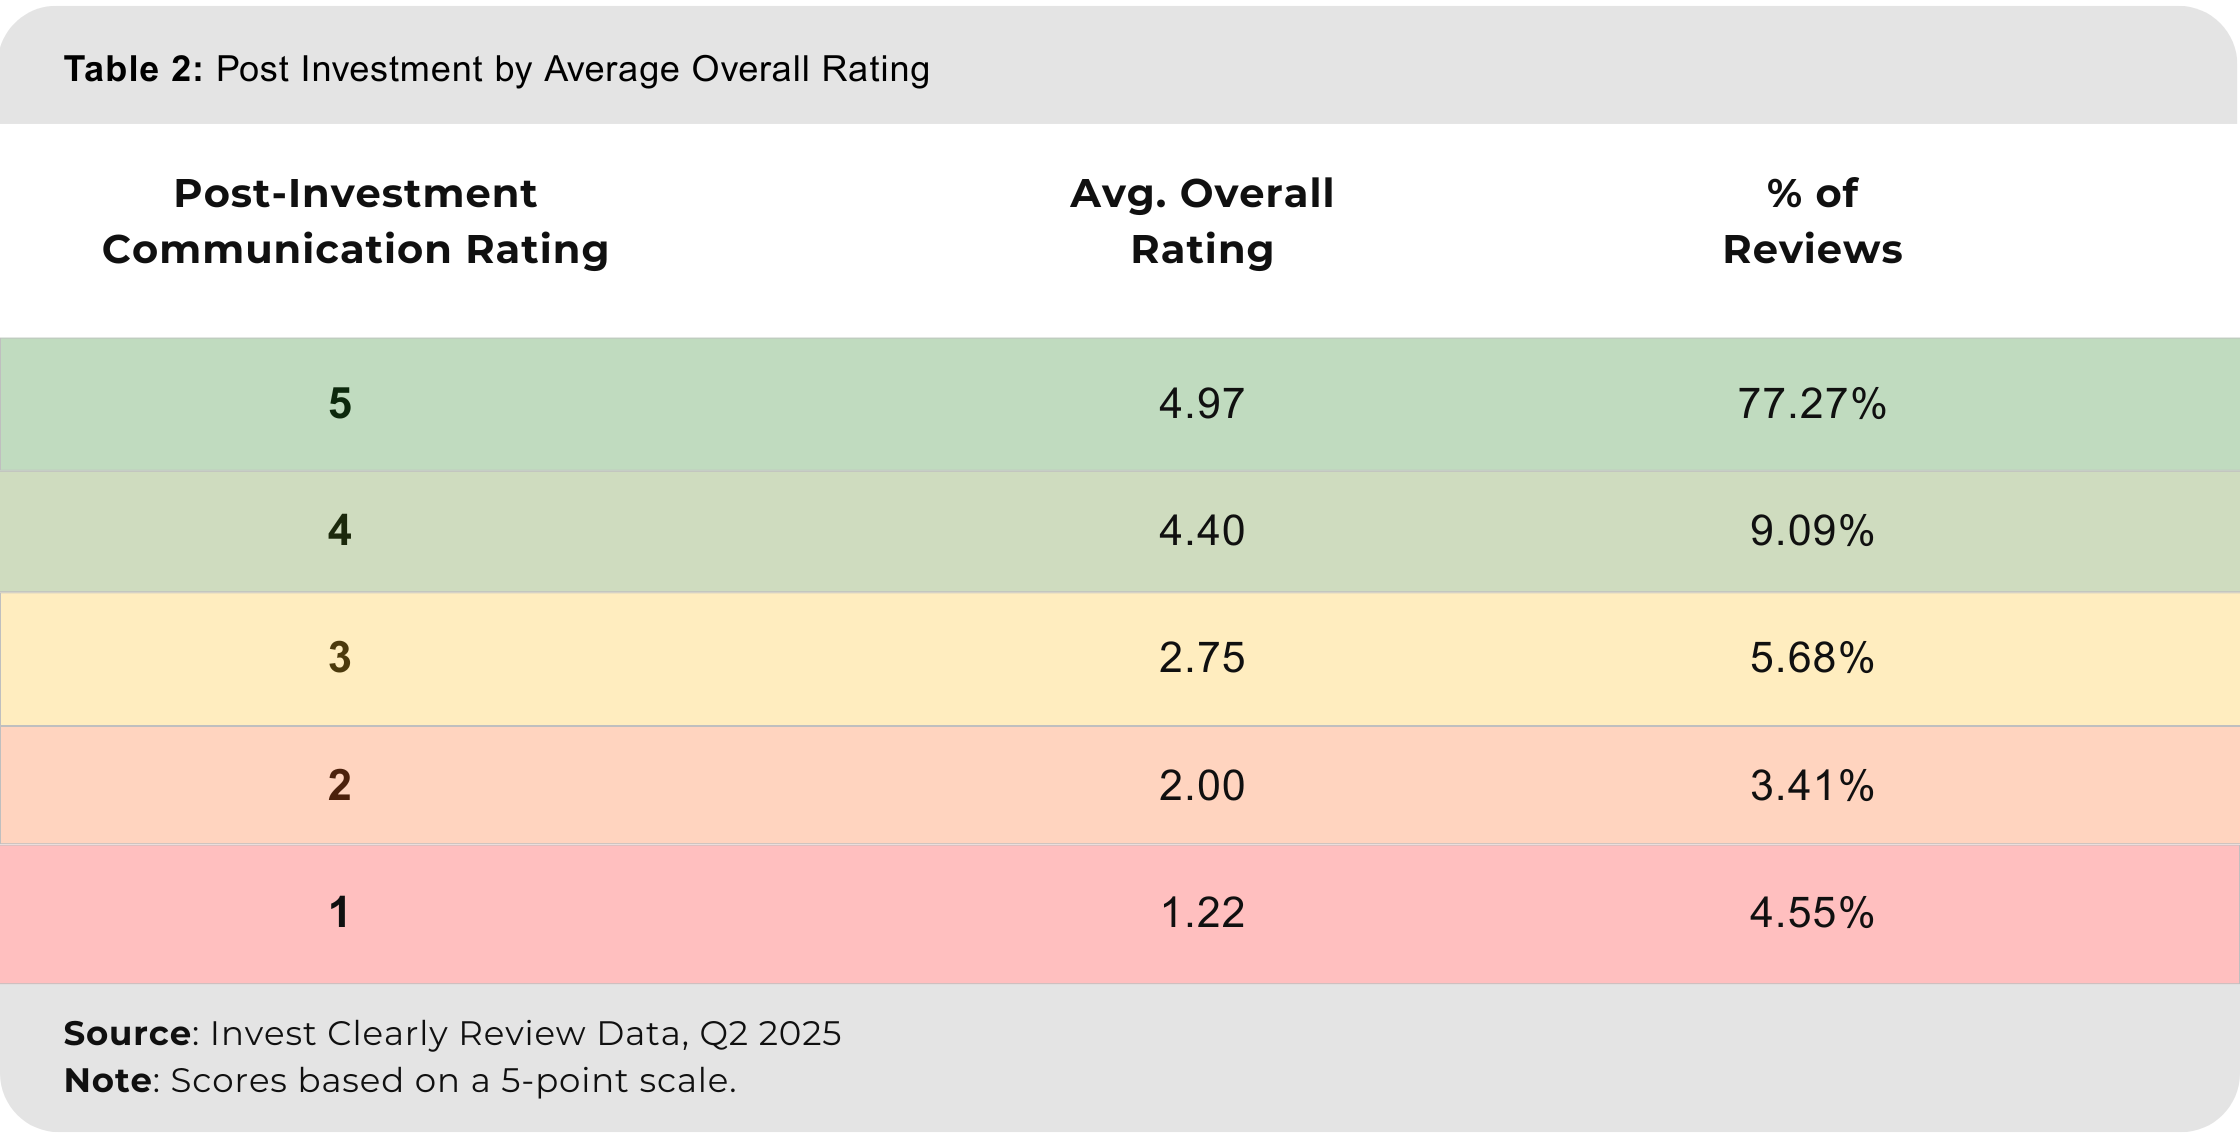Select the 9.09% reviews cell
The width and height of the screenshot is (2240, 1141).
1811,530
